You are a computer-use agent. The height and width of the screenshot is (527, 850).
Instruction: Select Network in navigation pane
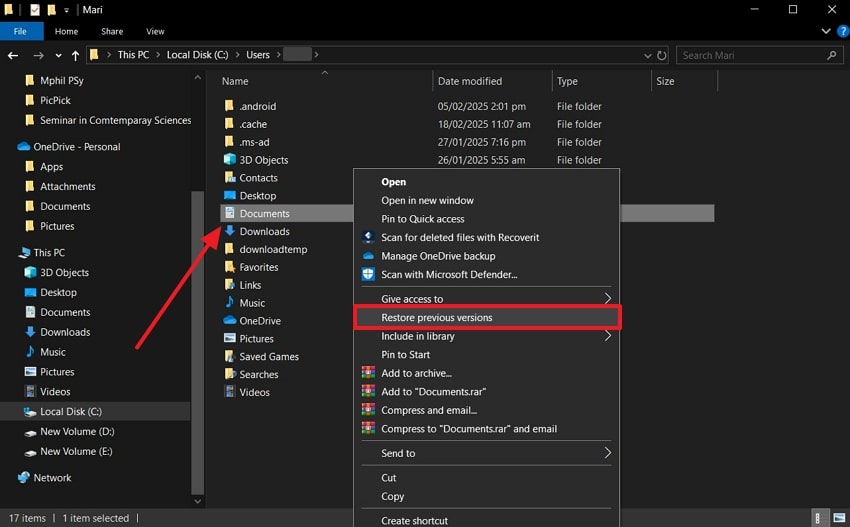coord(52,478)
